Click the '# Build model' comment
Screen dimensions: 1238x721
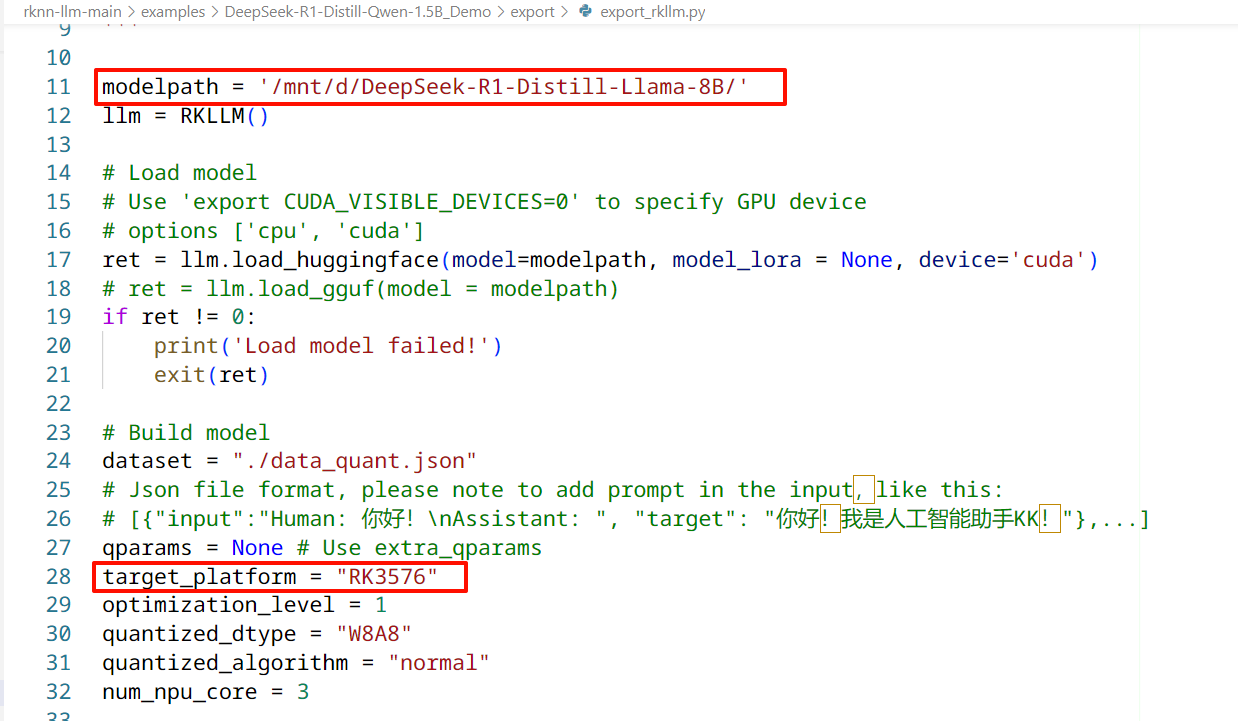(x=186, y=433)
